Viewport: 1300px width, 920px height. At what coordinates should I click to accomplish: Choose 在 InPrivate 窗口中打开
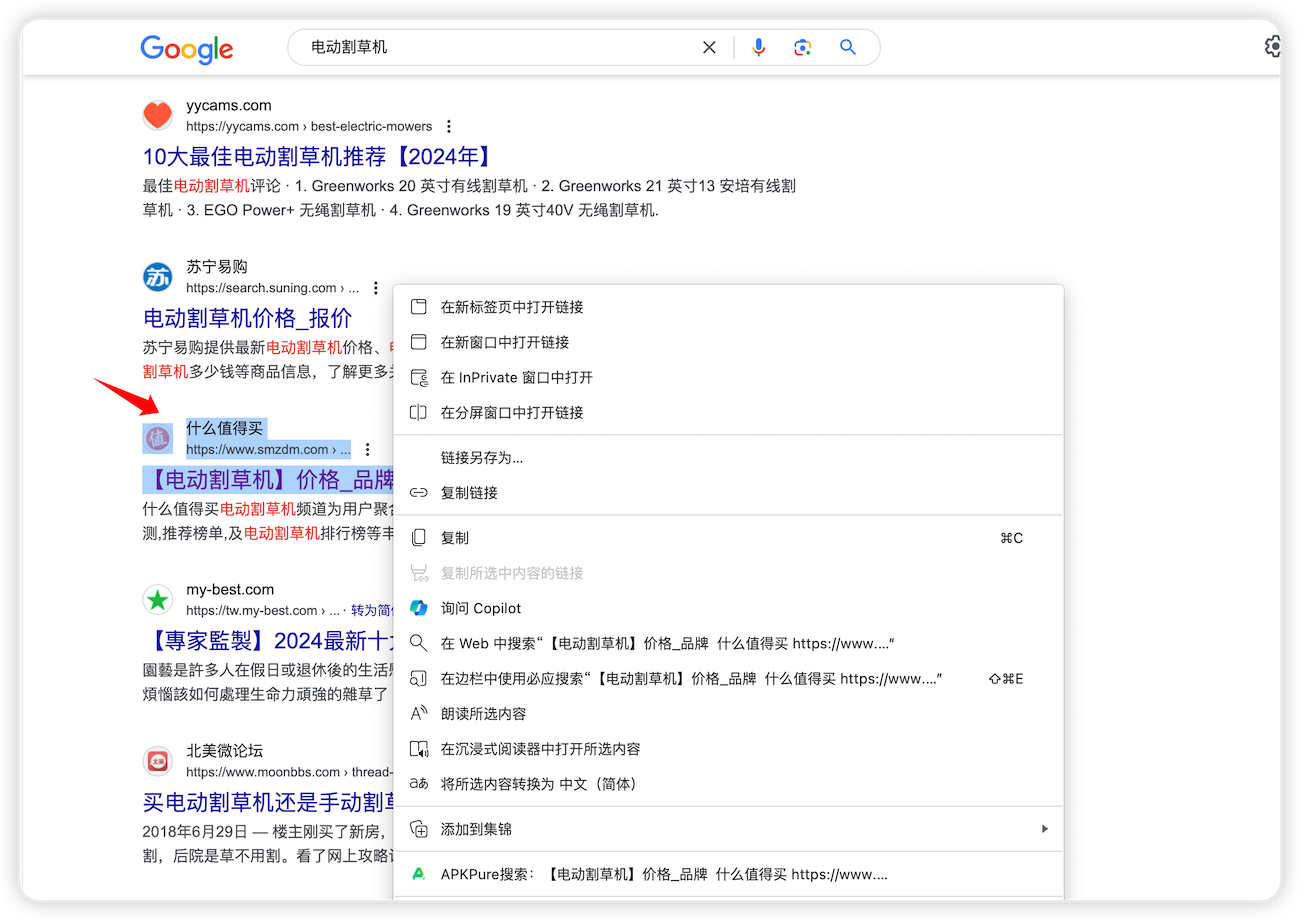click(516, 378)
